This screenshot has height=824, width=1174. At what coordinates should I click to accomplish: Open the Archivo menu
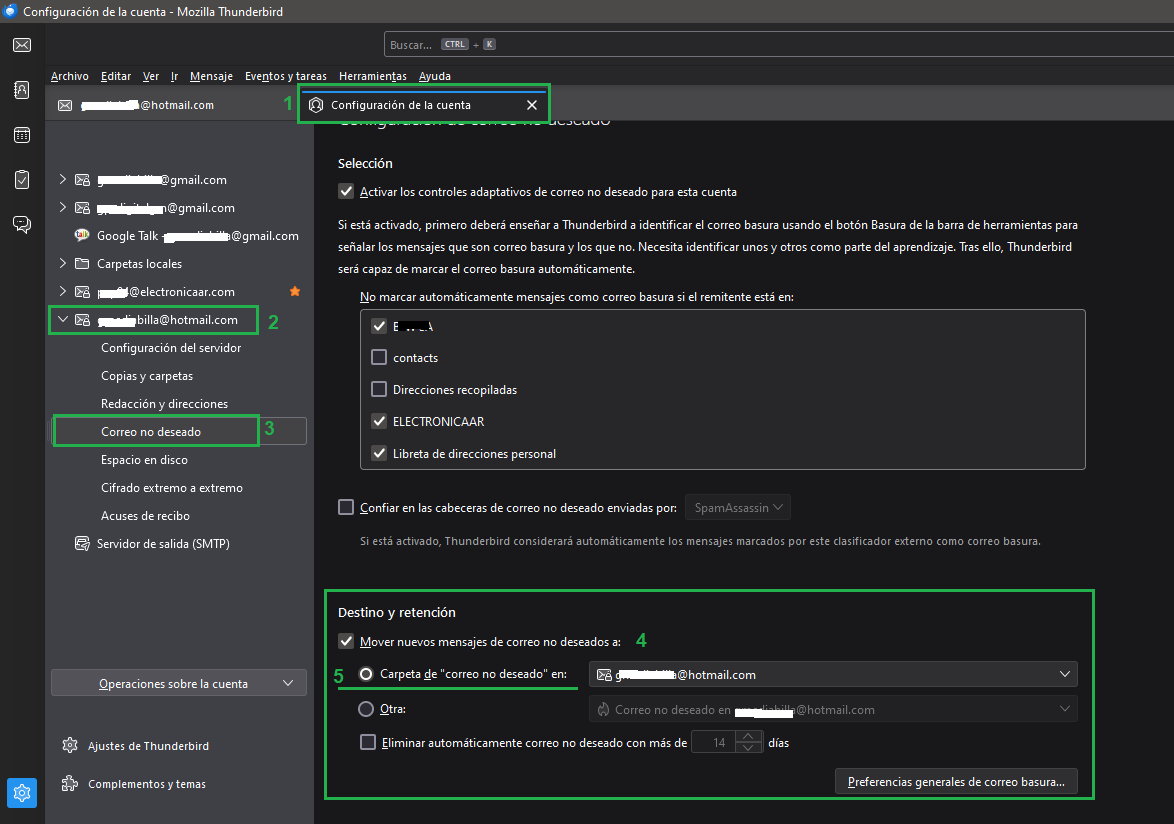click(70, 76)
